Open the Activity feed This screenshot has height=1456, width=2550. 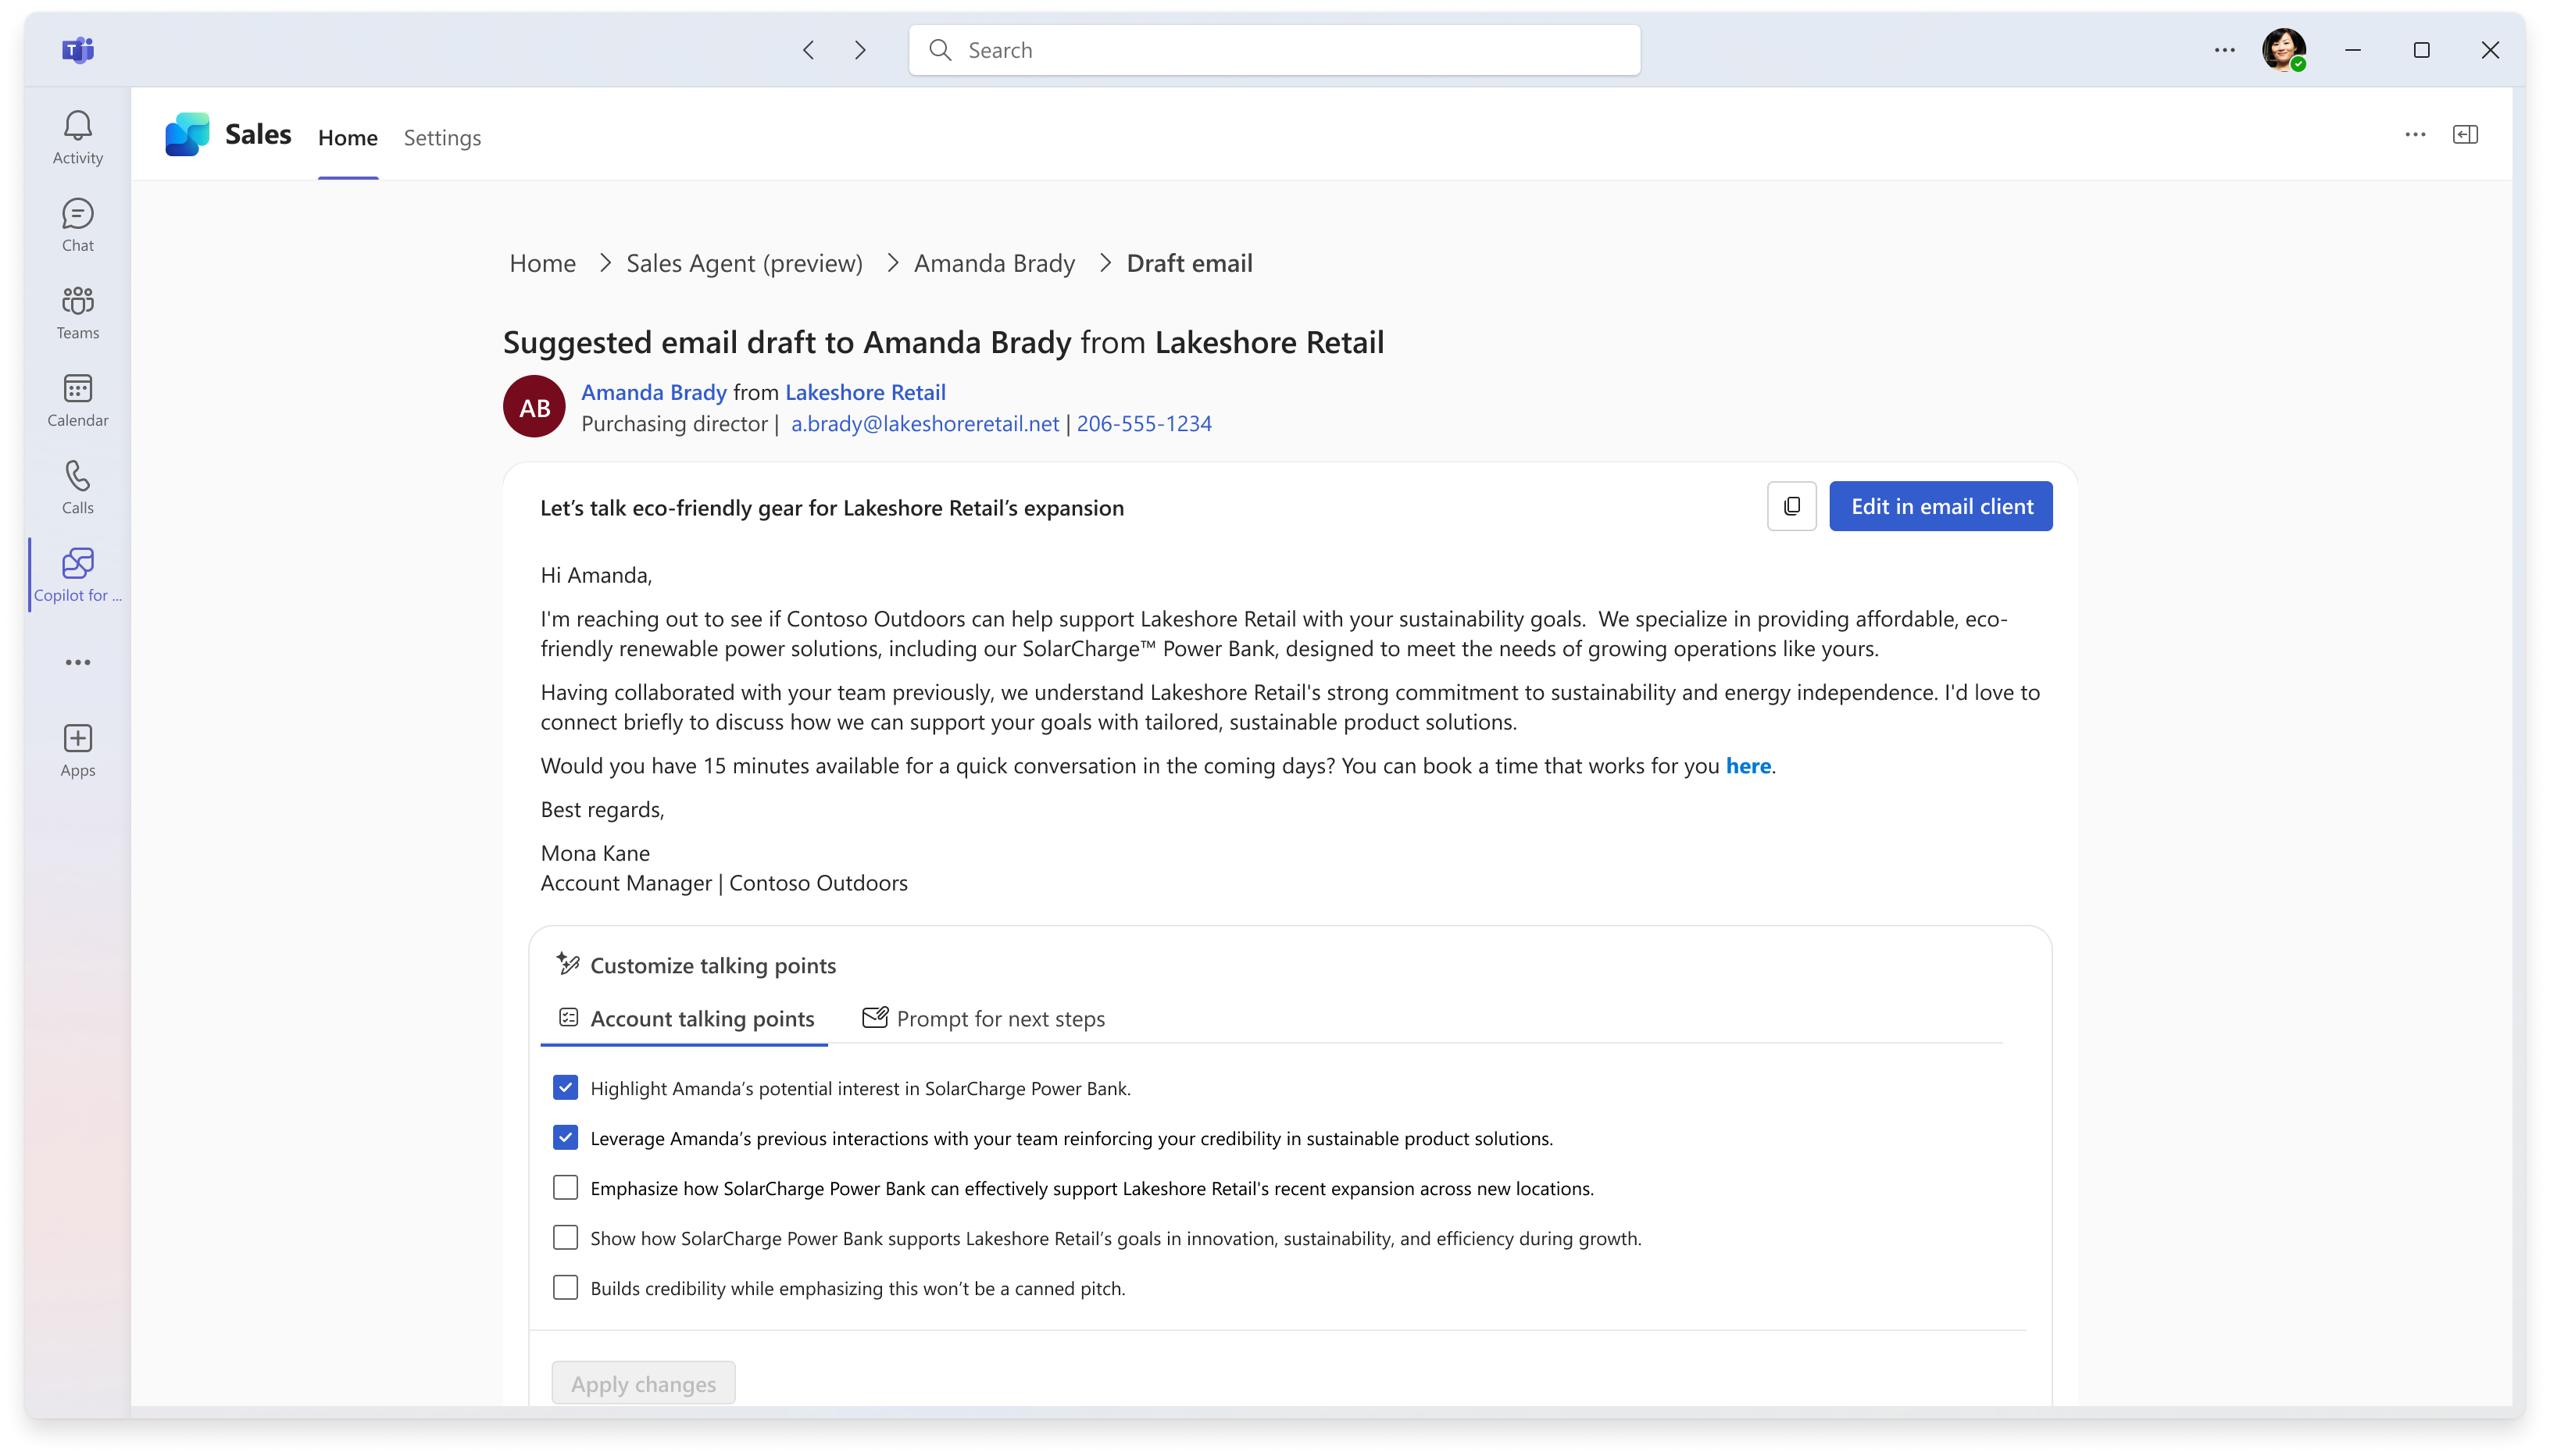[x=77, y=135]
